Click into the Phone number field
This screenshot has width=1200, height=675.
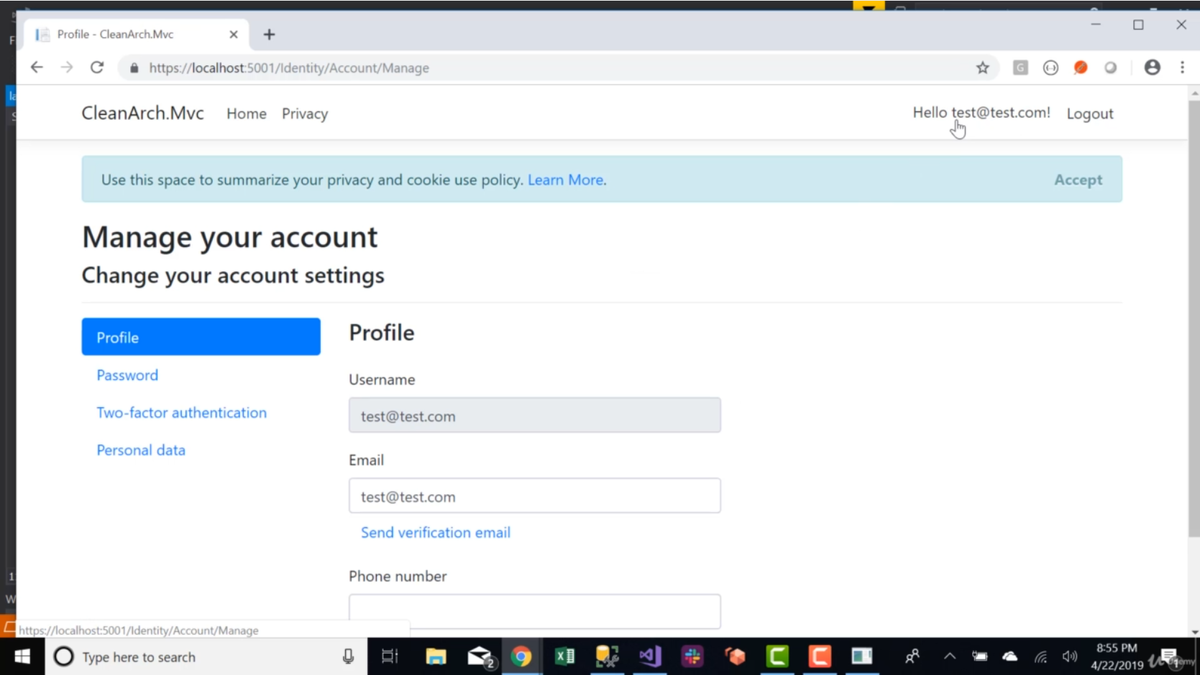click(x=535, y=611)
